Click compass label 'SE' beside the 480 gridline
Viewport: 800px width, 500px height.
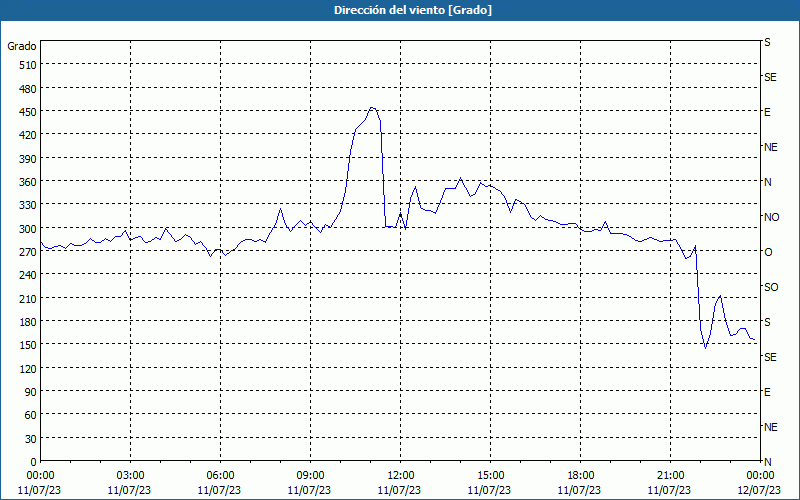tap(770, 78)
